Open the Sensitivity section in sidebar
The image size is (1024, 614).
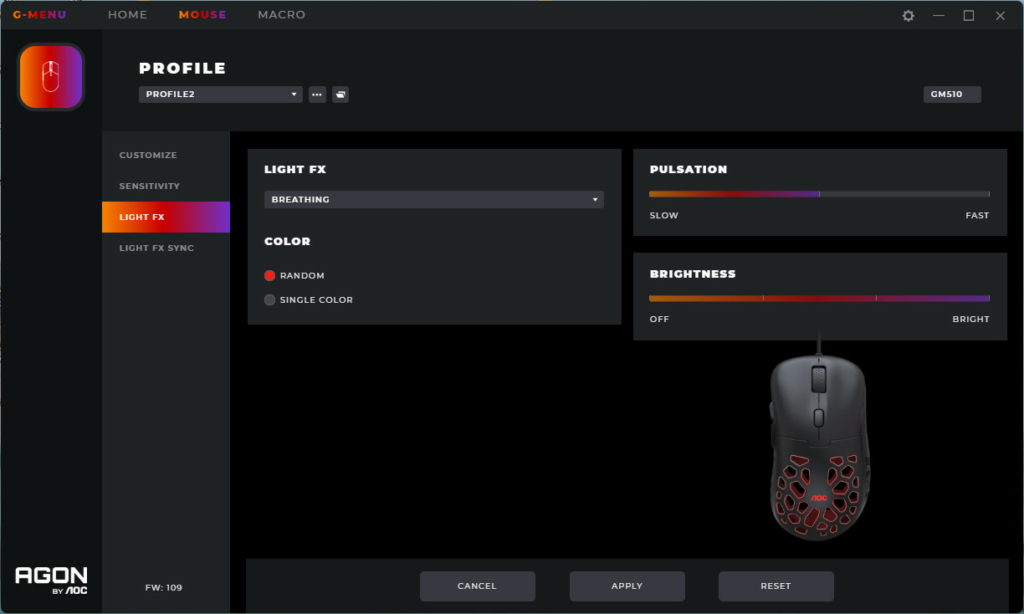tap(150, 187)
